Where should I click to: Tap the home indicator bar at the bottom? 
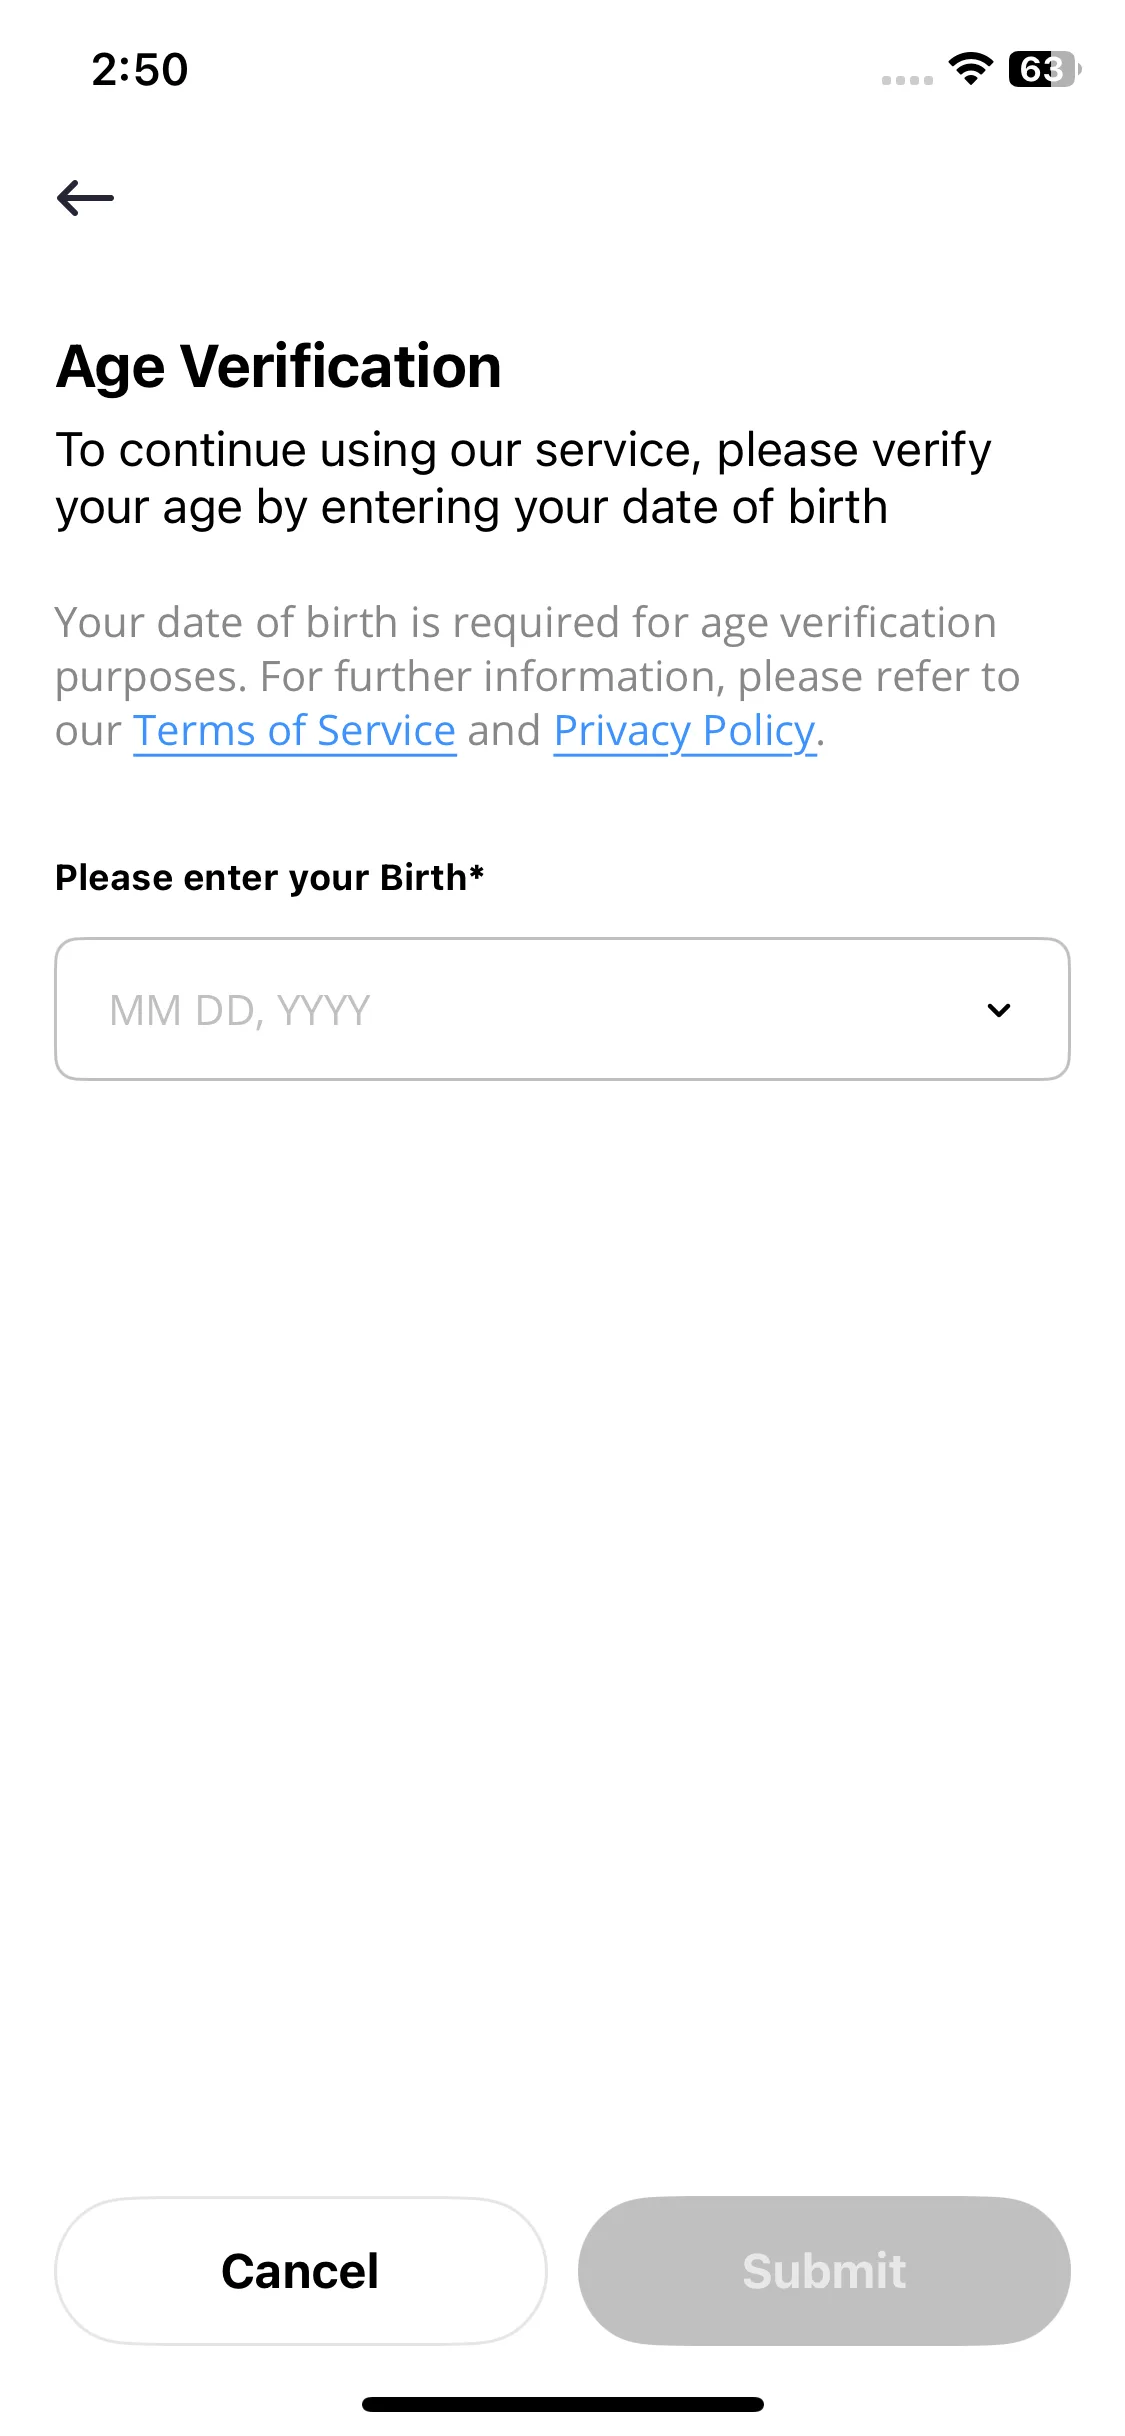coord(562,2404)
